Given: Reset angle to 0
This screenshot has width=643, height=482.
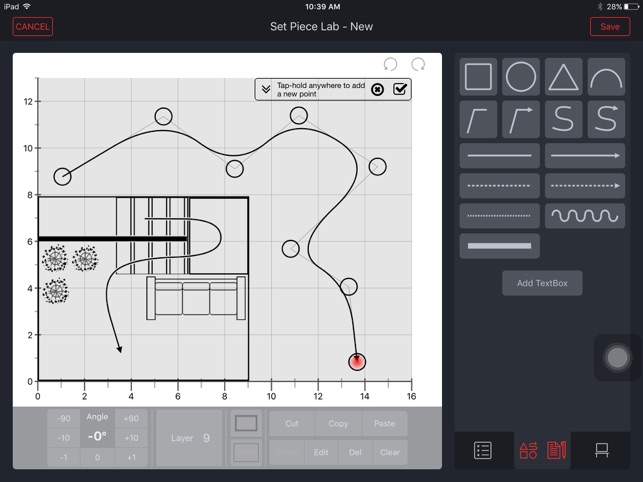Looking at the screenshot, I should (97, 457).
